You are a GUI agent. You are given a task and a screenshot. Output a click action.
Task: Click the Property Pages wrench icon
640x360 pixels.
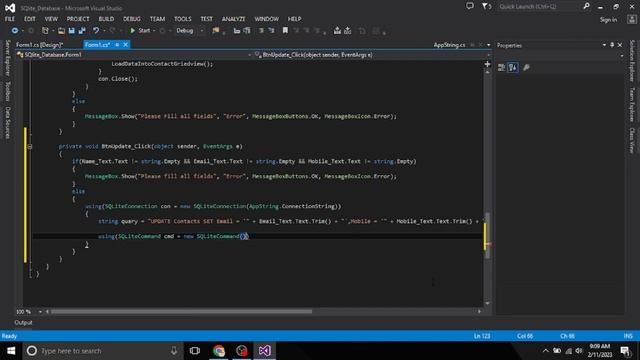[527, 68]
